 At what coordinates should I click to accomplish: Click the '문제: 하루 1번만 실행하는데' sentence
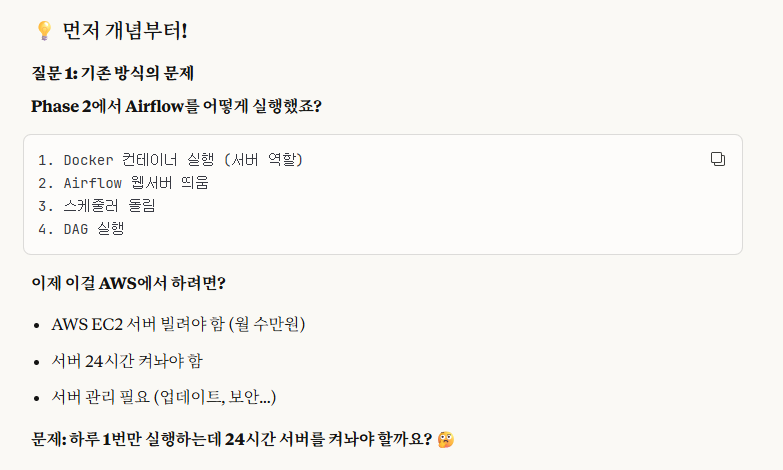click(x=232, y=440)
